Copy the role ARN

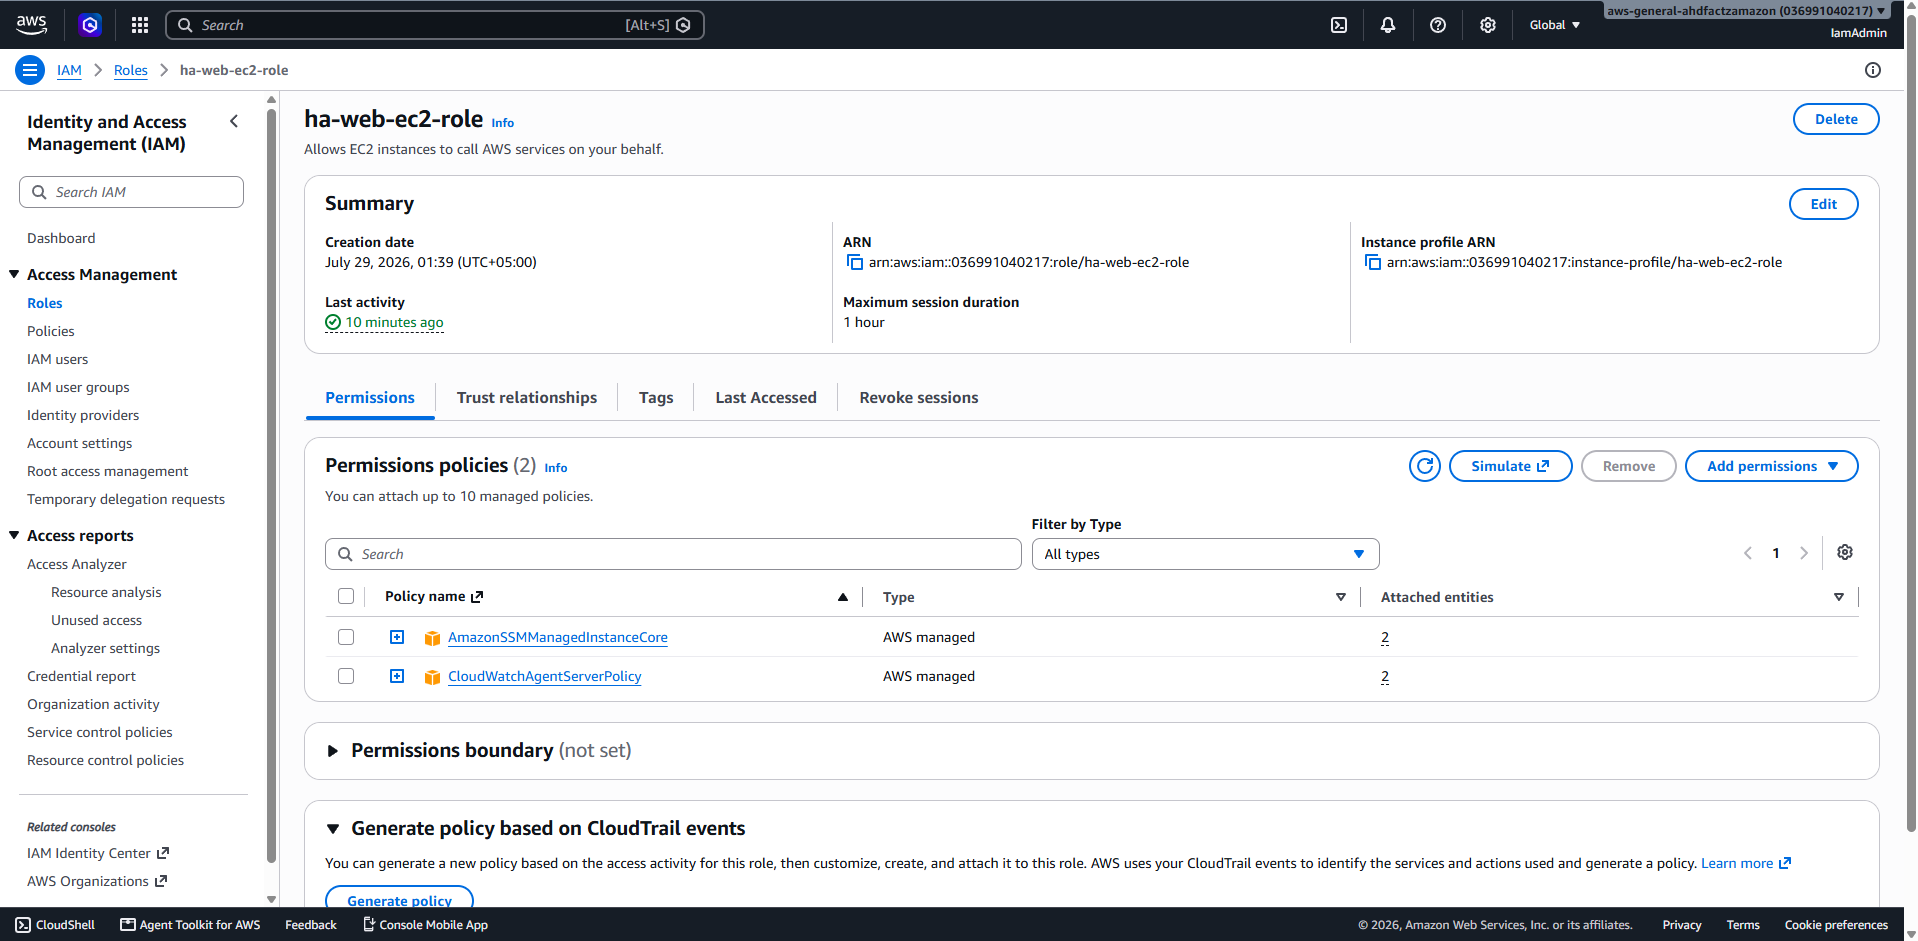point(855,262)
